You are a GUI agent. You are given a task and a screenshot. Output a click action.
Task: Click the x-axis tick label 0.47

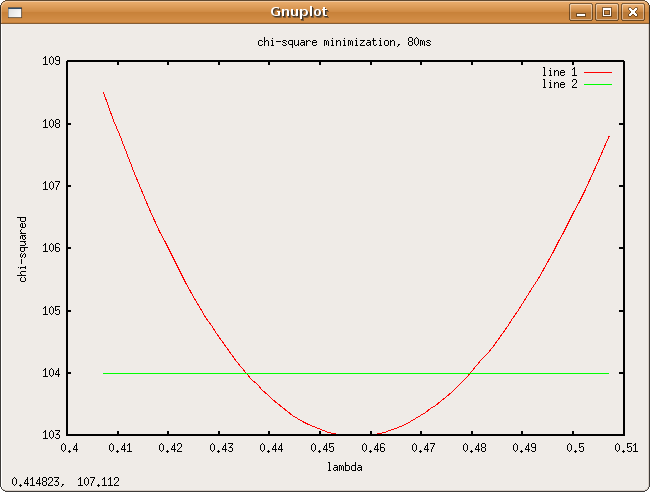(423, 448)
